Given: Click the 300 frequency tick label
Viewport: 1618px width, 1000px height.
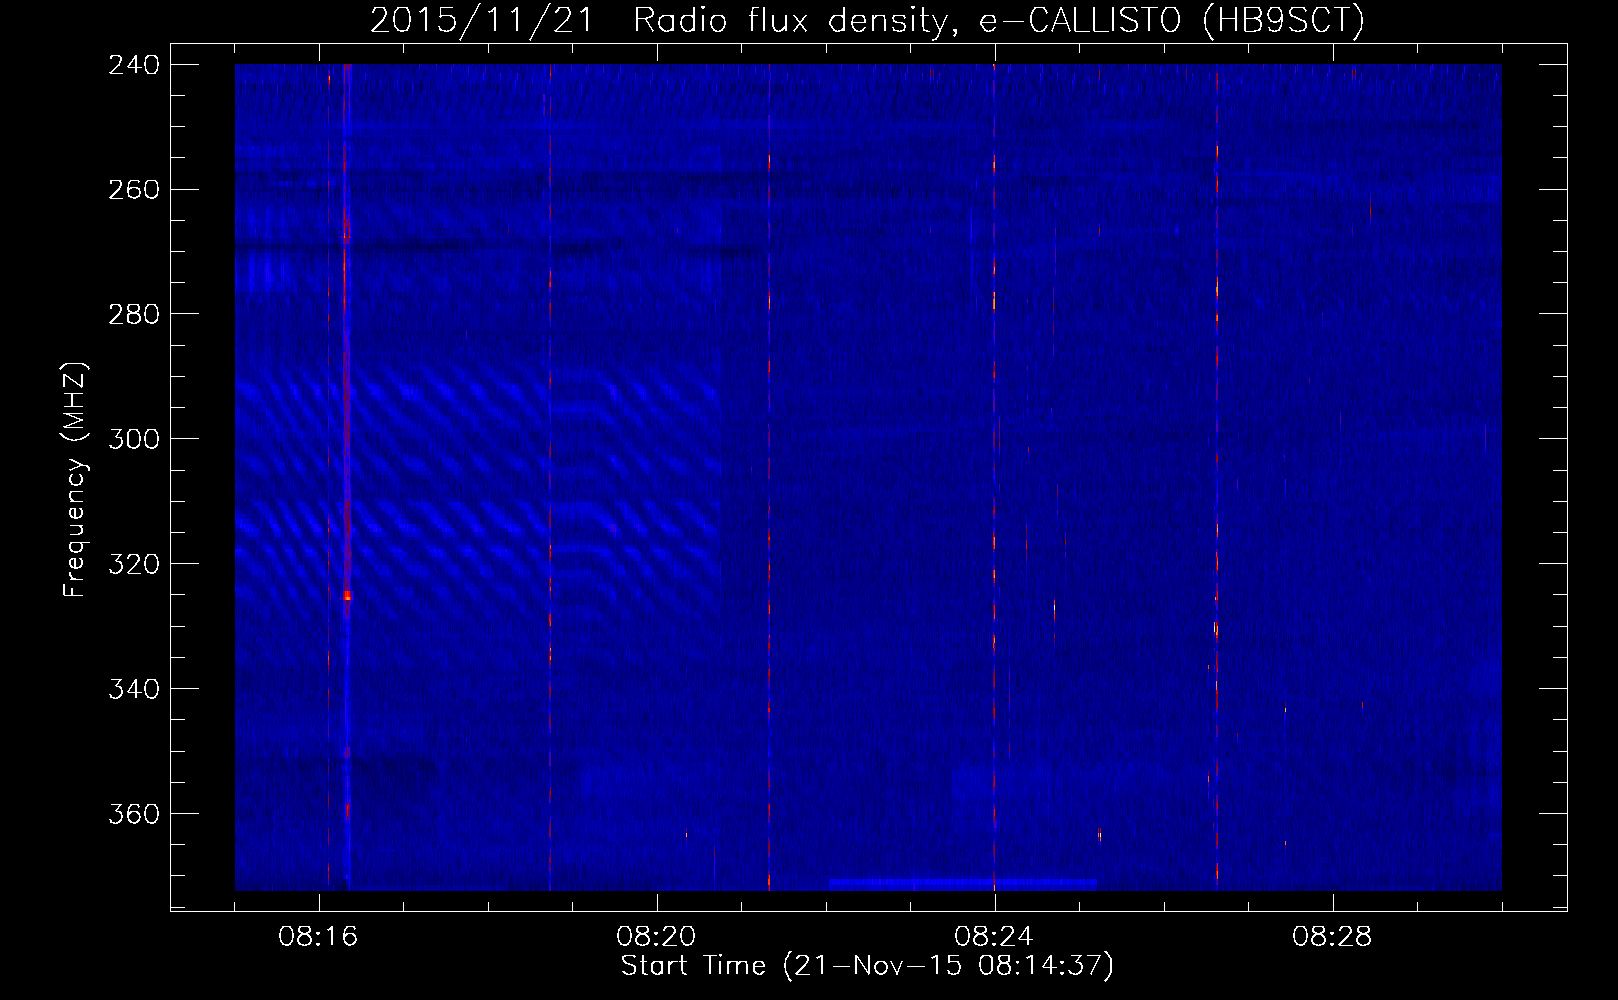Looking at the screenshot, I should click(x=132, y=439).
